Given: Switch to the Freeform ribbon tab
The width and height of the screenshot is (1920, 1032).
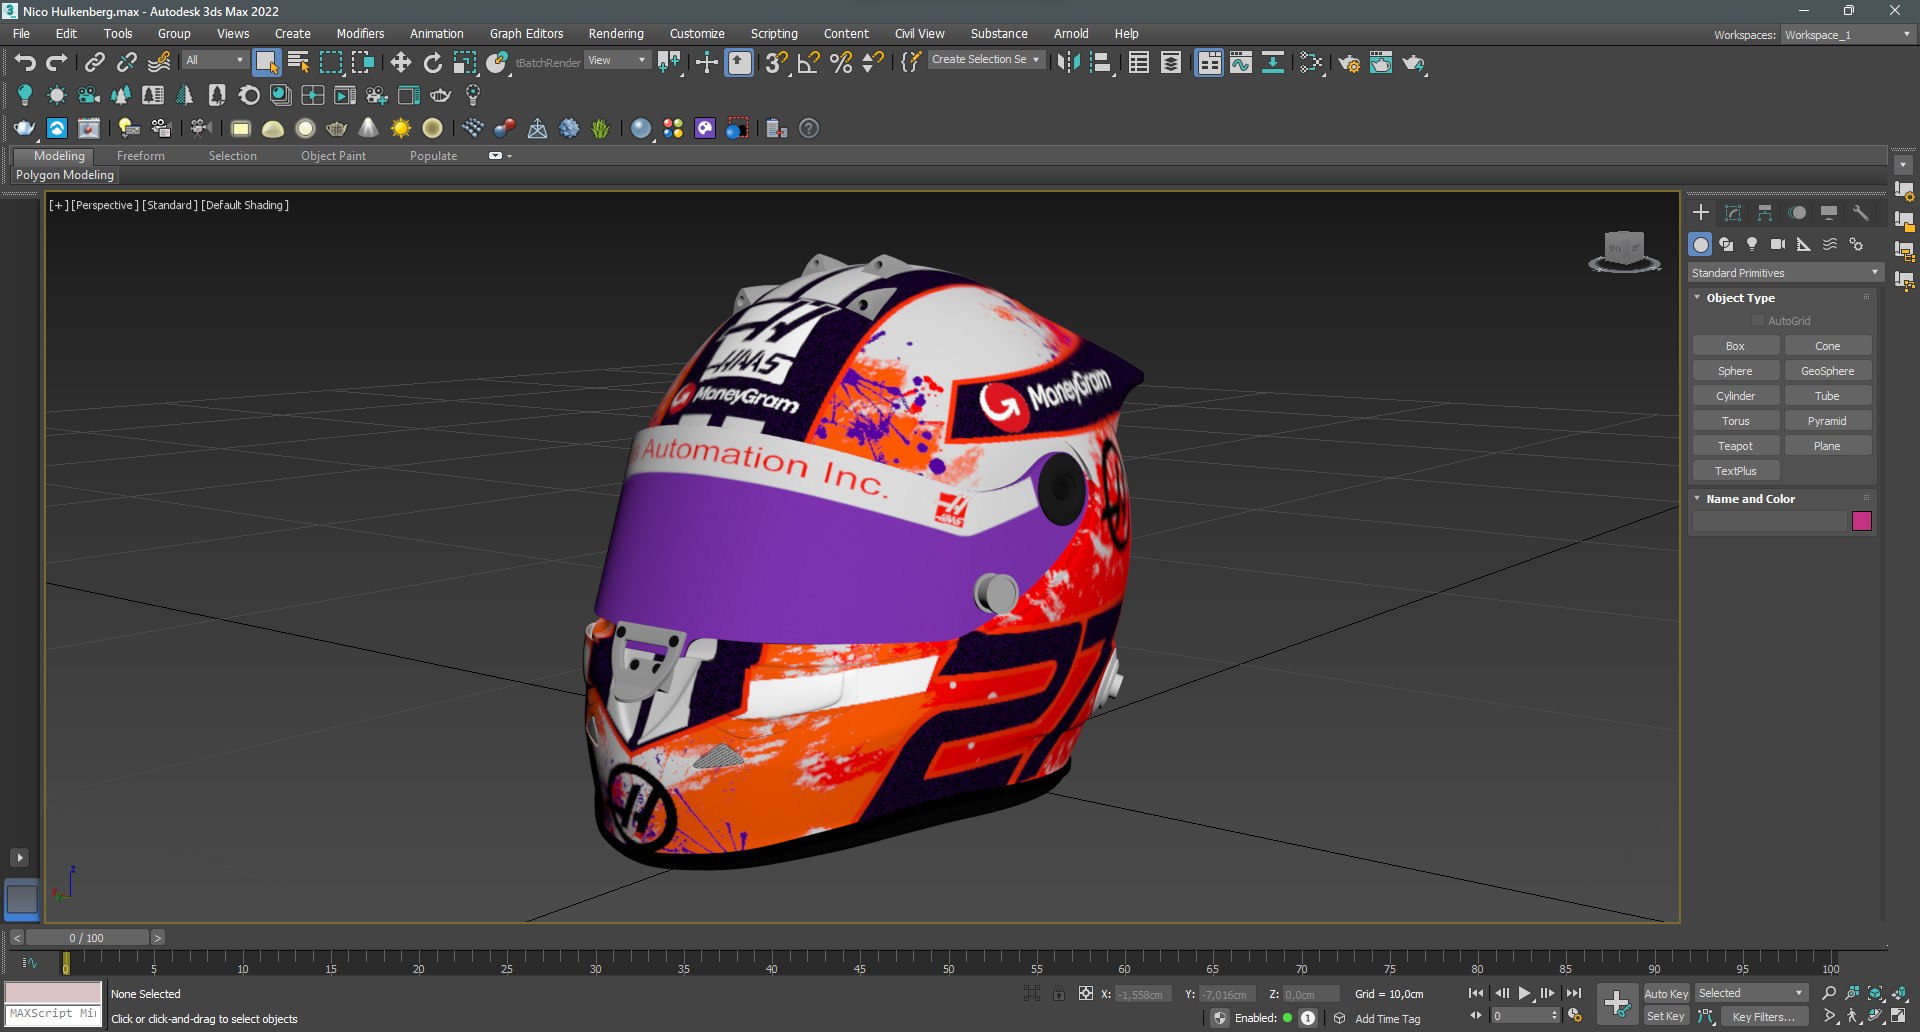Looking at the screenshot, I should (141, 156).
